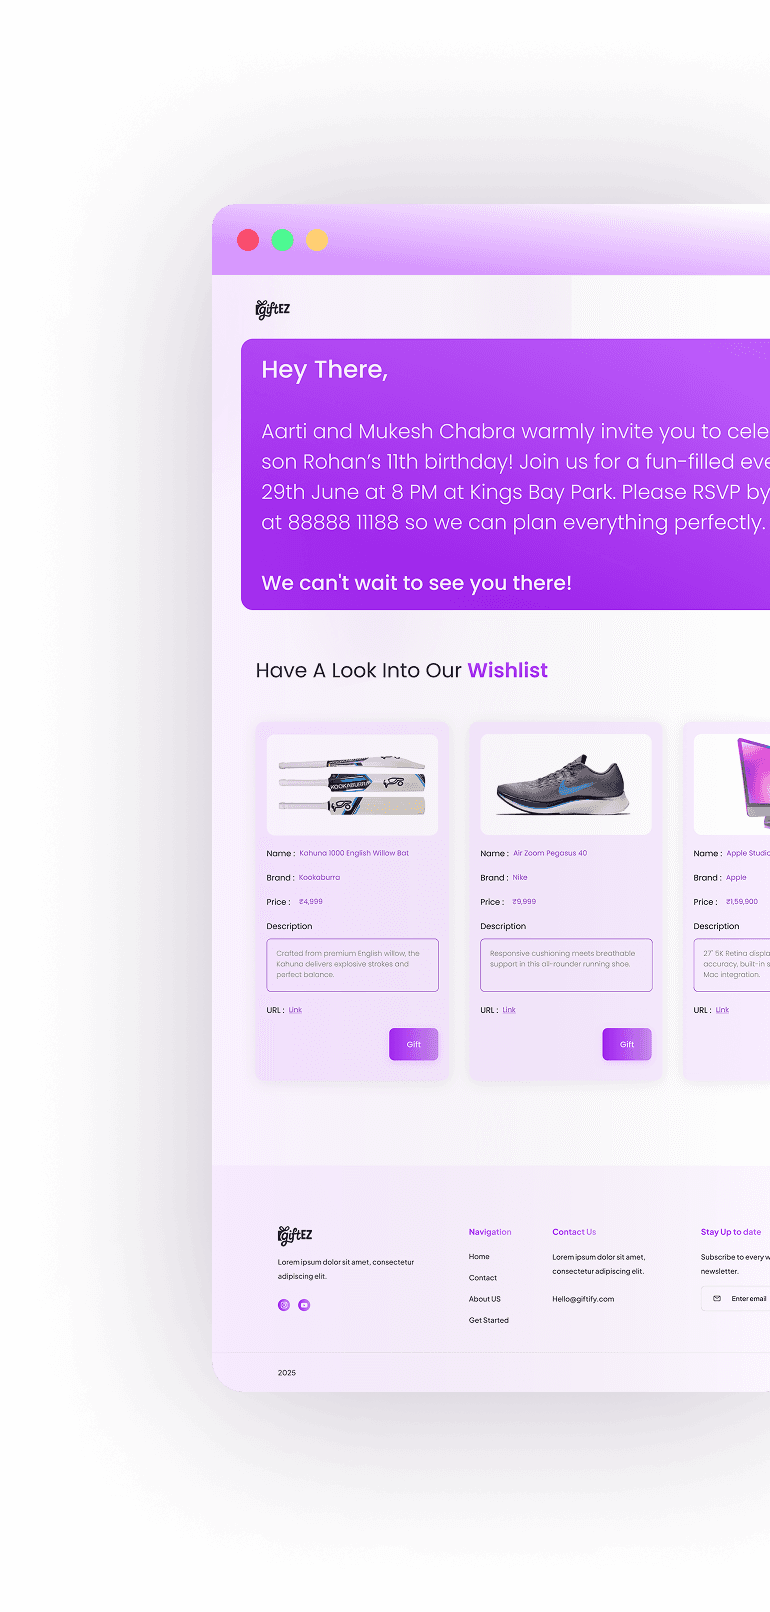Image resolution: width=770 pixels, height=1612 pixels.
Task: Click the envelope icon in the email field
Action: [x=717, y=1299]
